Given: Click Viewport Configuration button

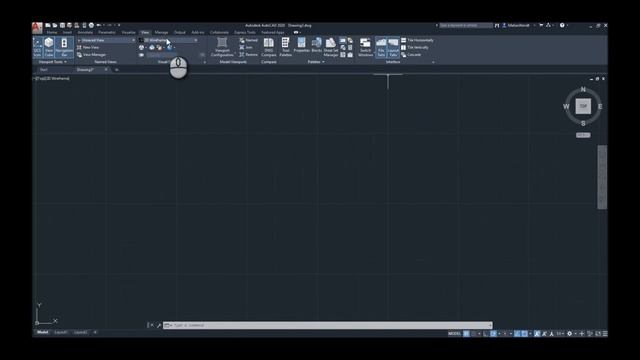Looking at the screenshot, I should (222, 47).
